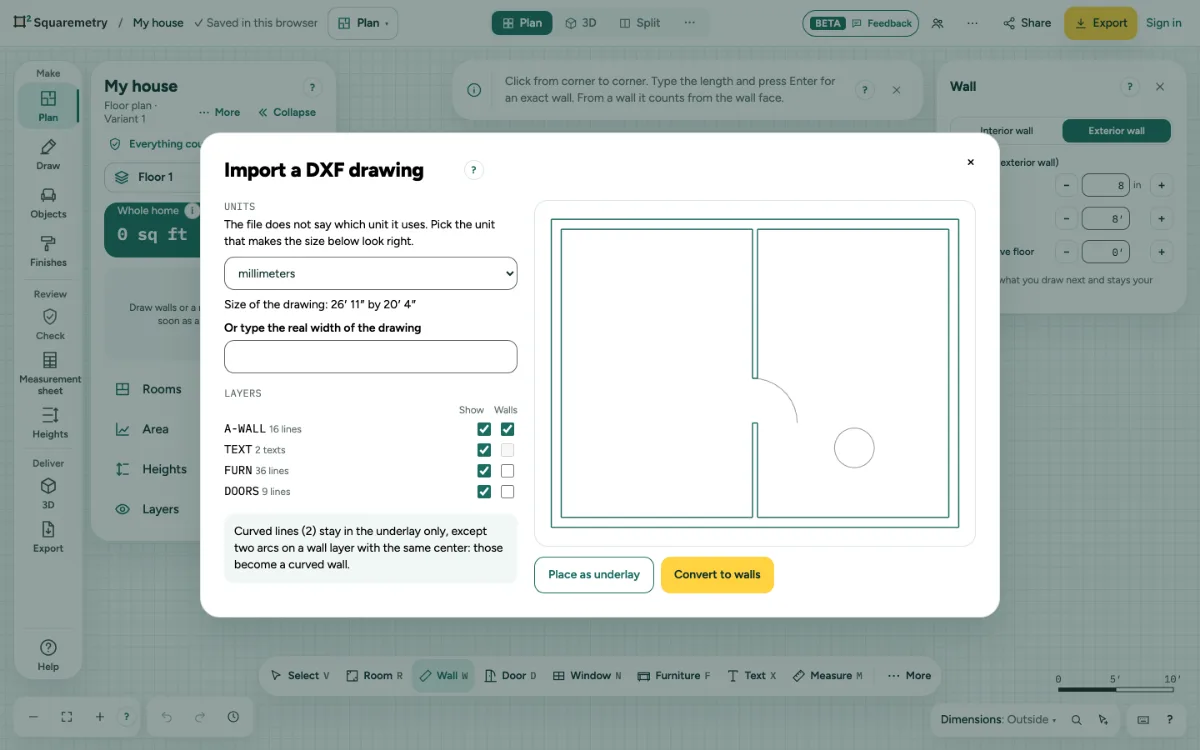Switch to the 3D view tab
This screenshot has height=750, width=1200.
pyautogui.click(x=581, y=23)
